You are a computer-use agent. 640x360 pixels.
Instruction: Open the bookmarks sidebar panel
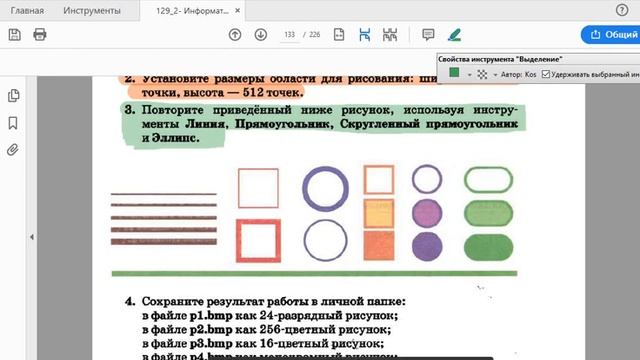click(x=13, y=123)
